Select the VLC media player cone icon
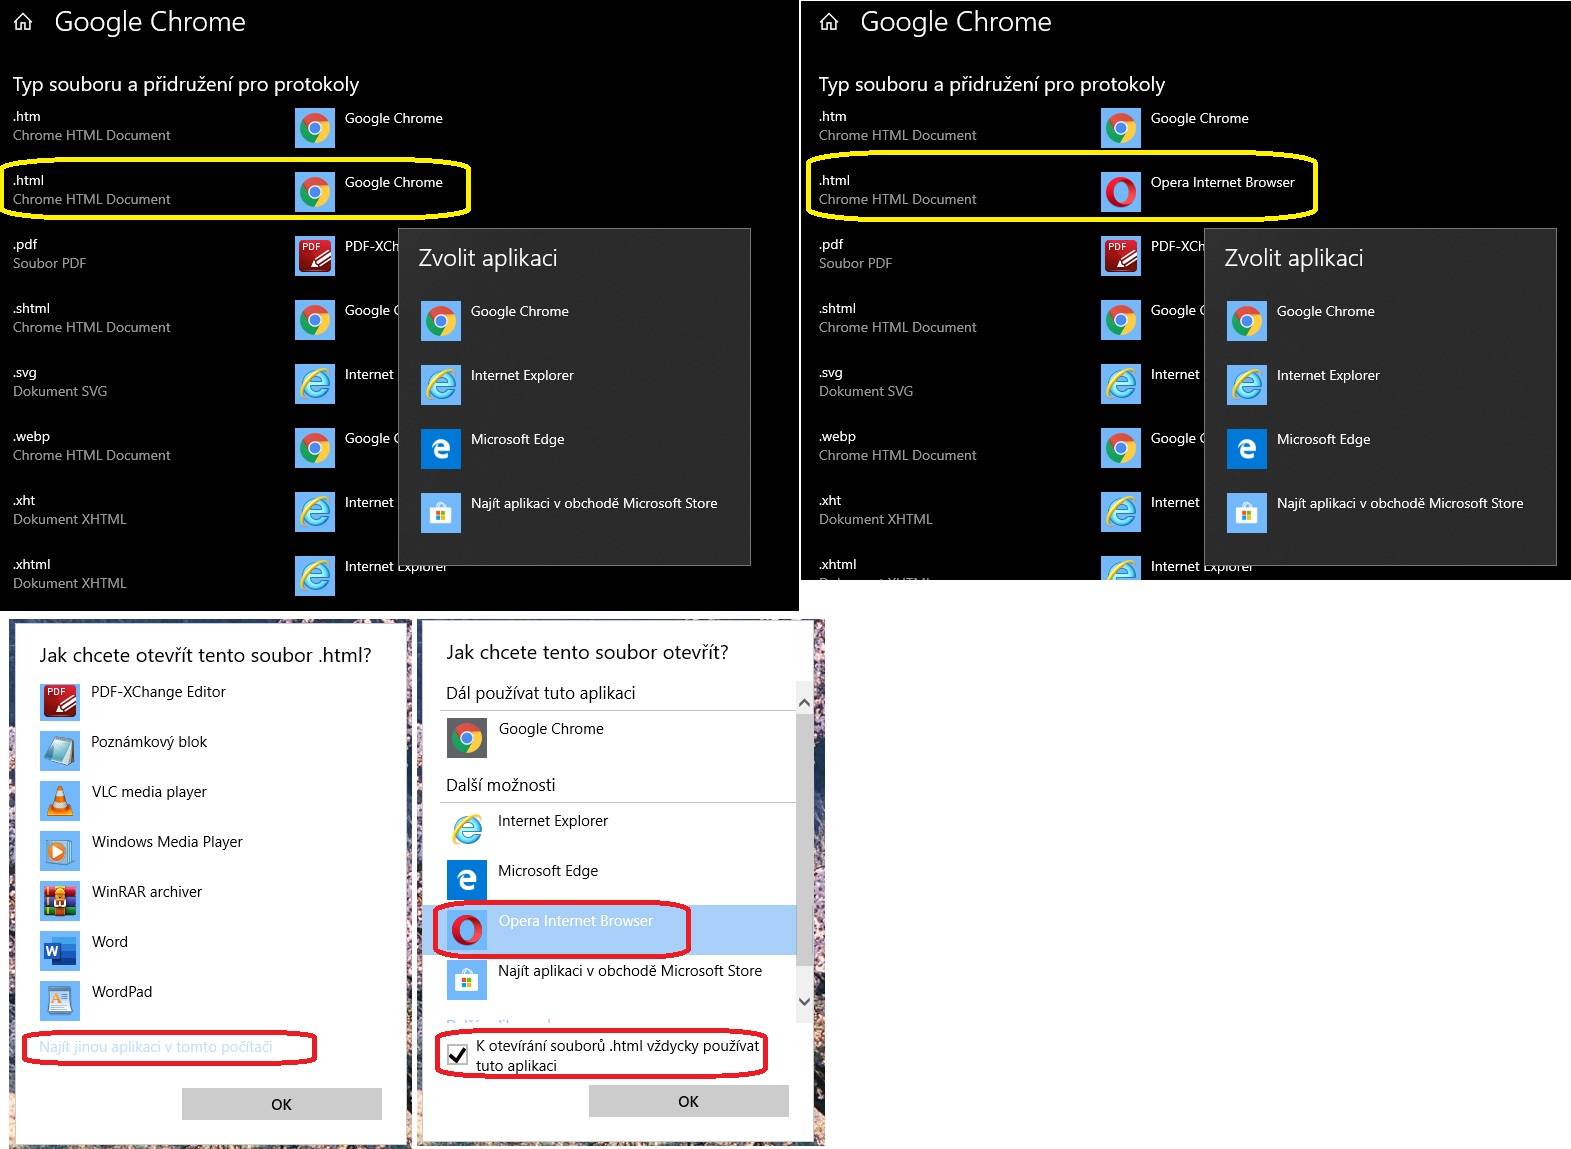 coord(60,801)
